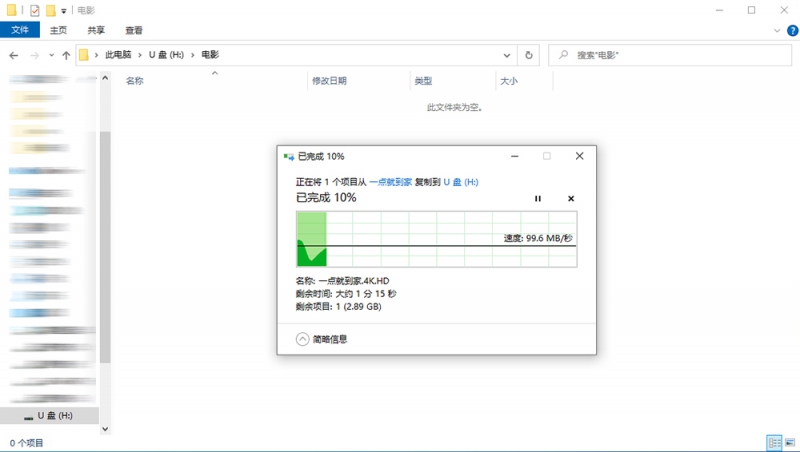
Task: Sort by 大小 column header
Action: coord(509,81)
